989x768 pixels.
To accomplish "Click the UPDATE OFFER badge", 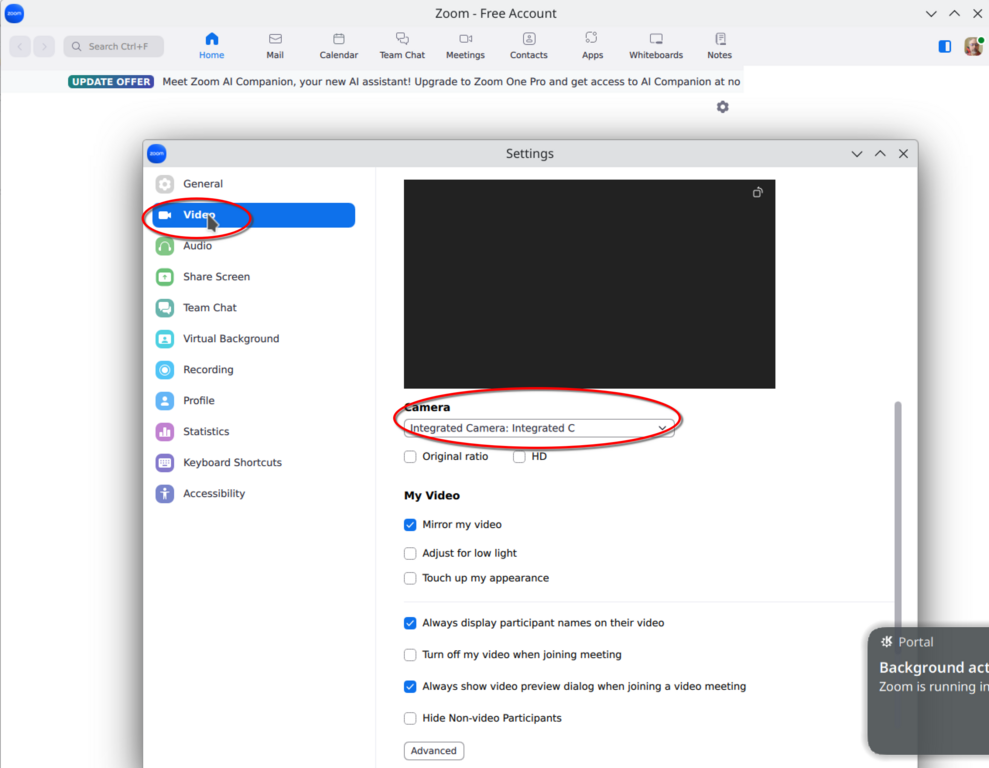I will 111,82.
